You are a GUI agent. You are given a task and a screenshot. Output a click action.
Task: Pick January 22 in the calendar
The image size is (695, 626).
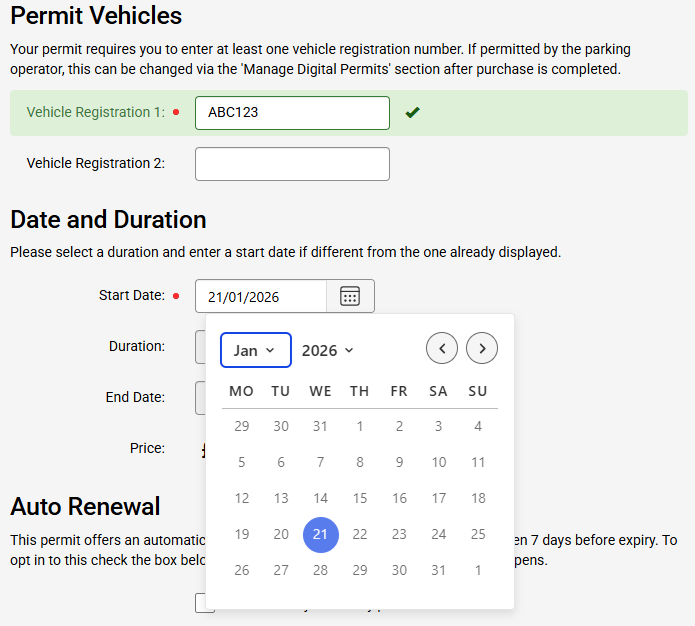[x=360, y=534]
